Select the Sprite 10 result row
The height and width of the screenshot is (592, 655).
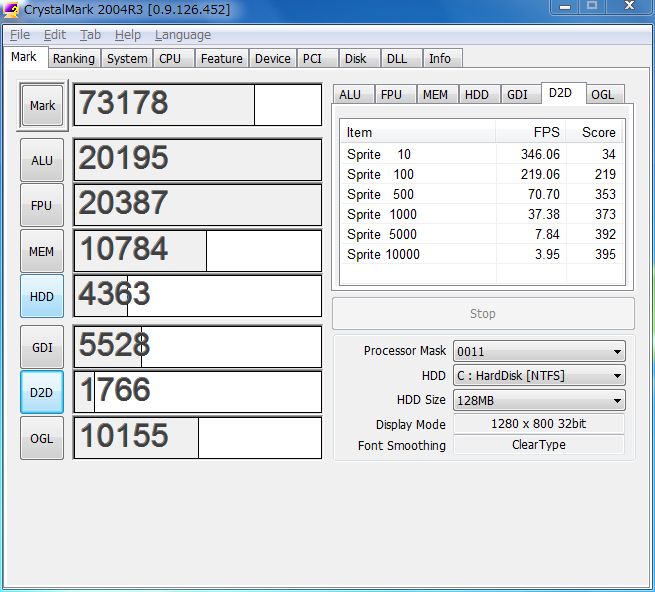pos(482,154)
